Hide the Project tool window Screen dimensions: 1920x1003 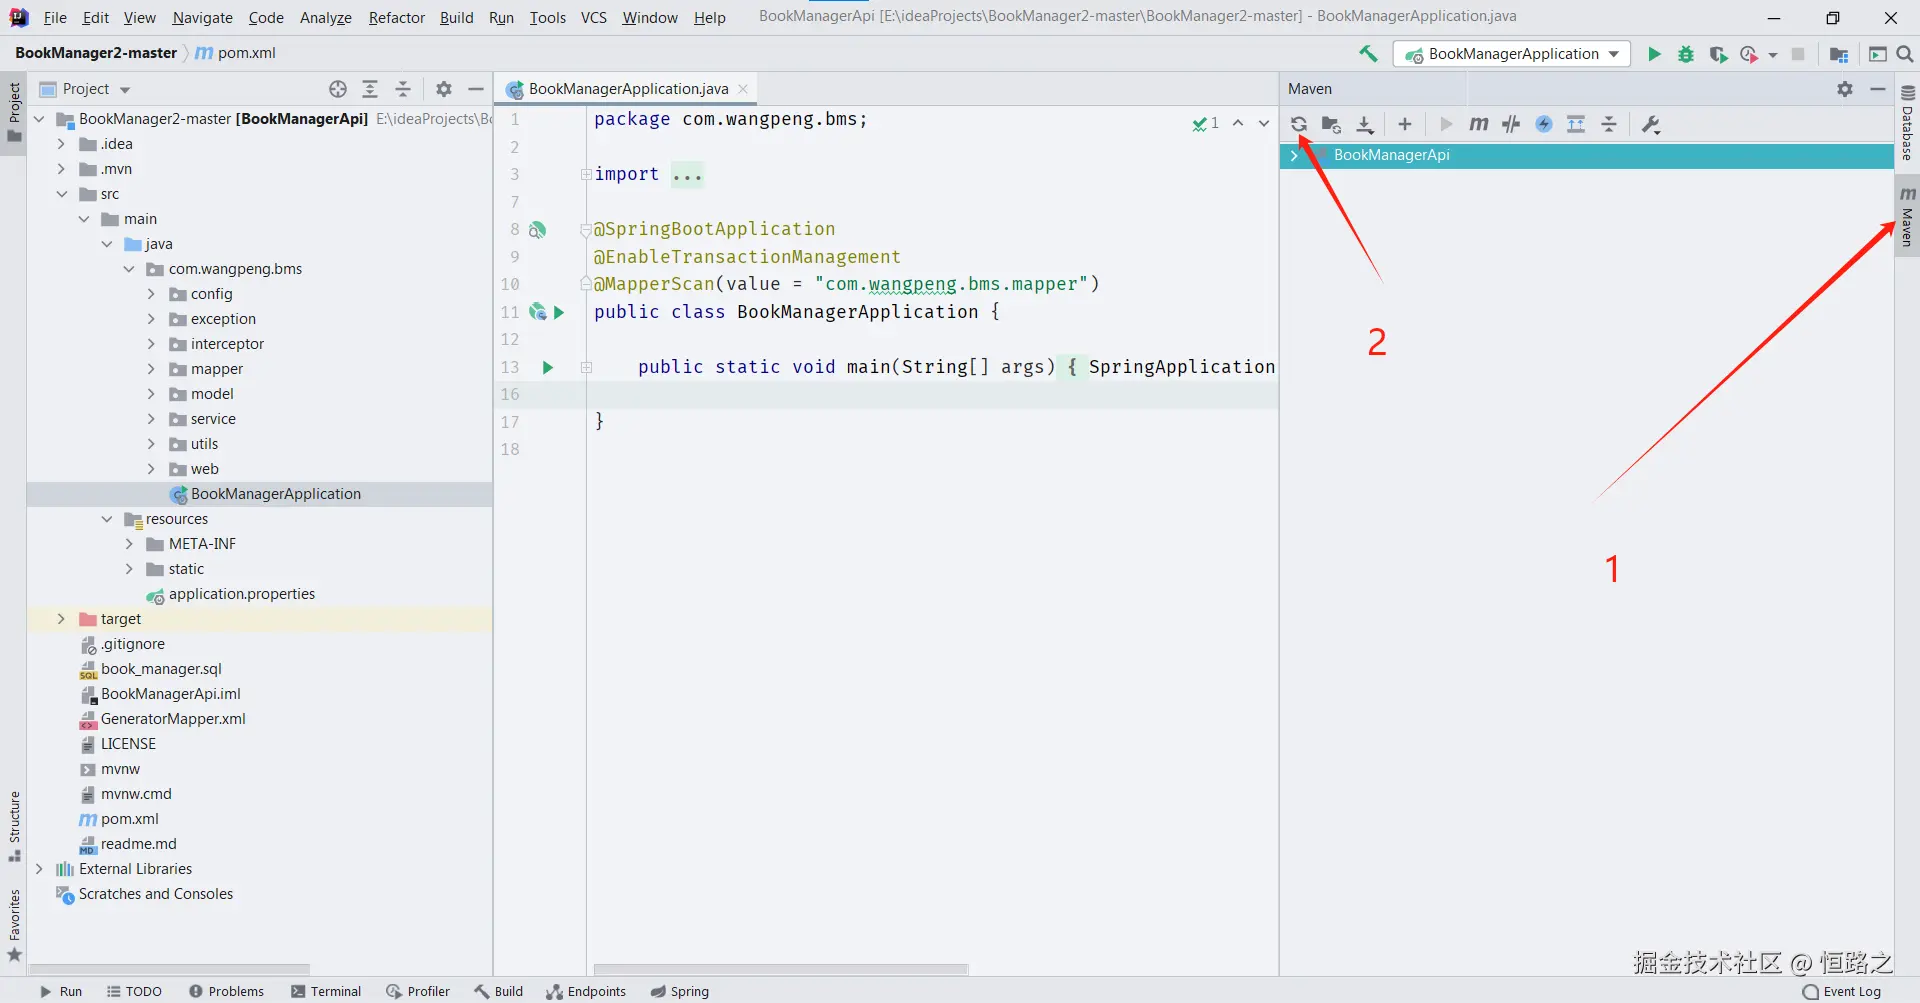pos(476,89)
